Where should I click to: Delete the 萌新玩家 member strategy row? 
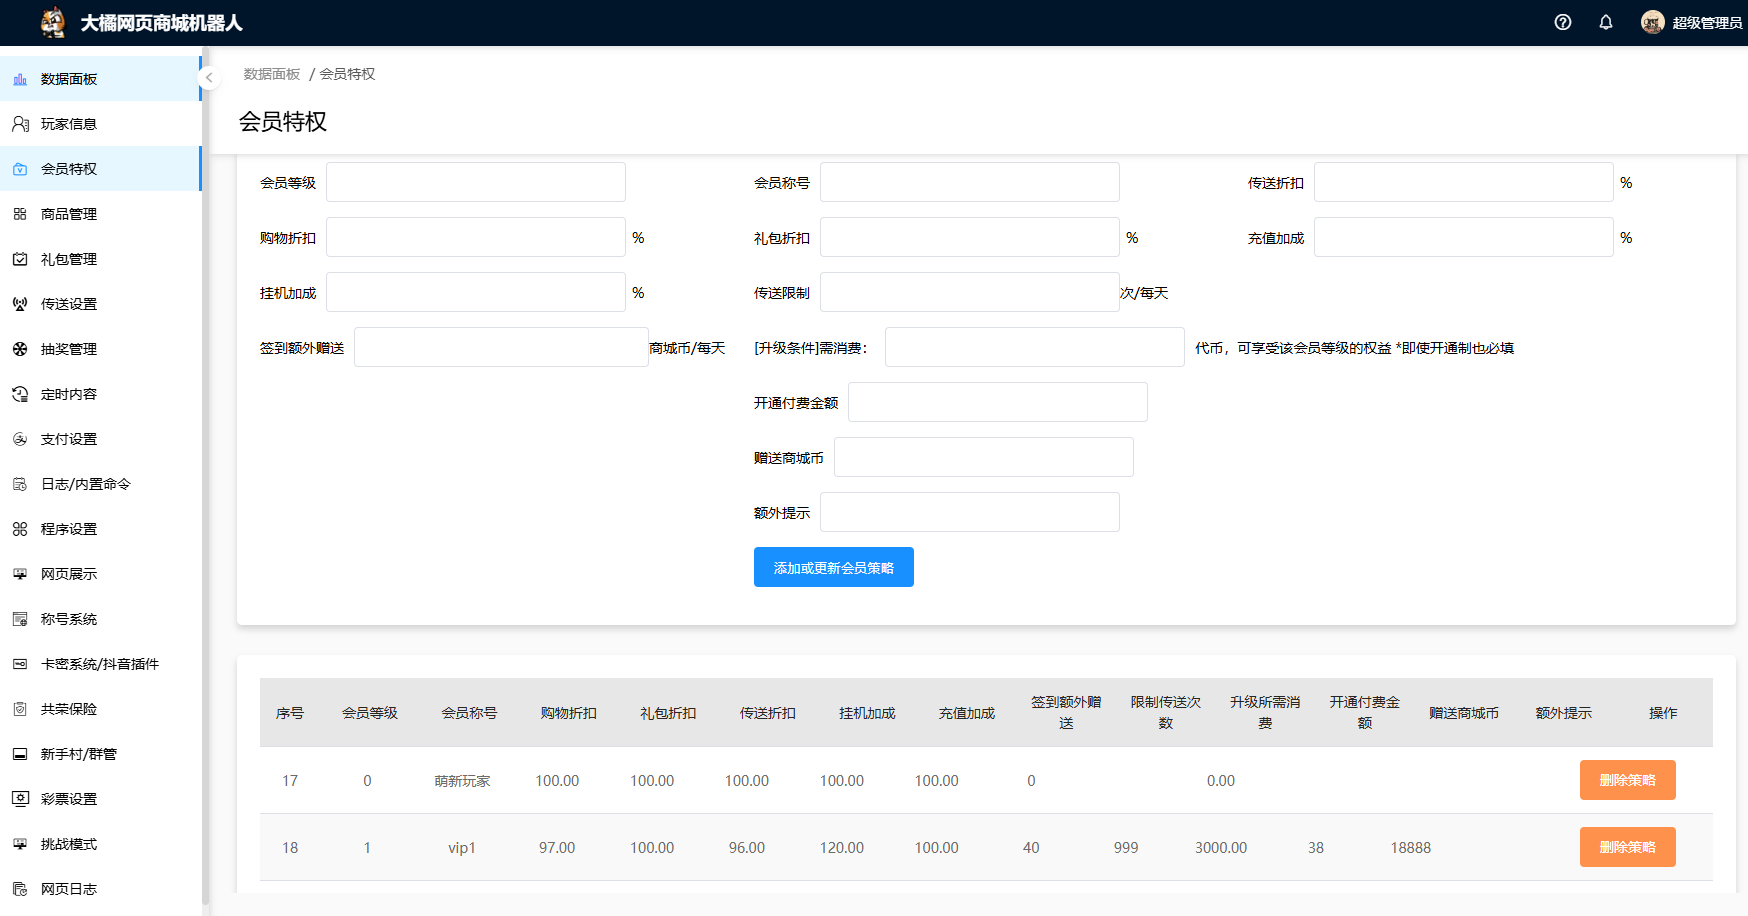click(1627, 780)
